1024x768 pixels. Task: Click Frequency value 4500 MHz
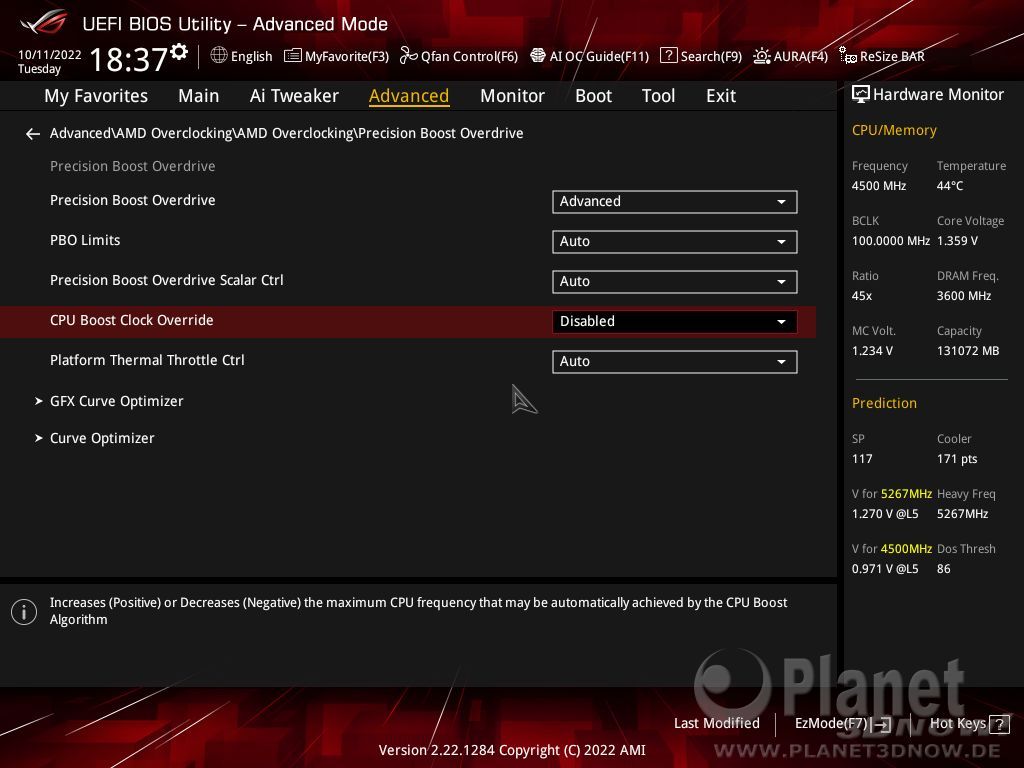tap(879, 186)
